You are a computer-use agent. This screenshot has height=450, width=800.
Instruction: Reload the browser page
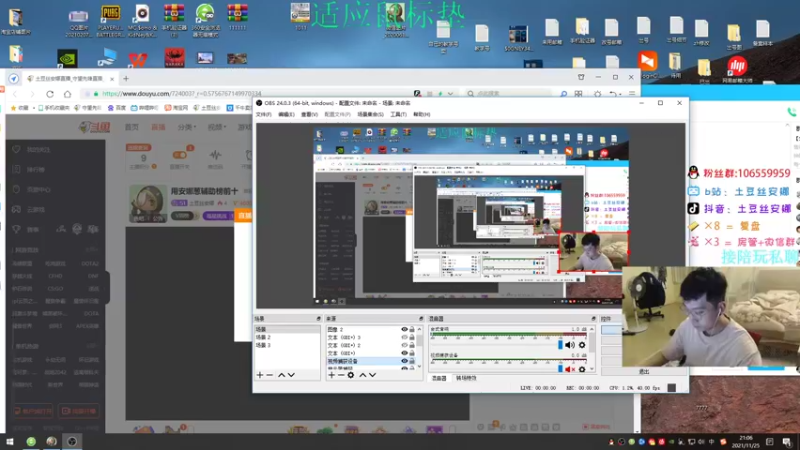[49, 94]
